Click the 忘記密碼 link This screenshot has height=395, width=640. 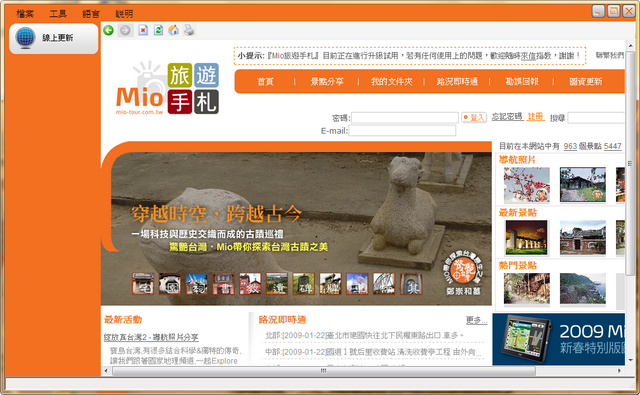[x=507, y=117]
